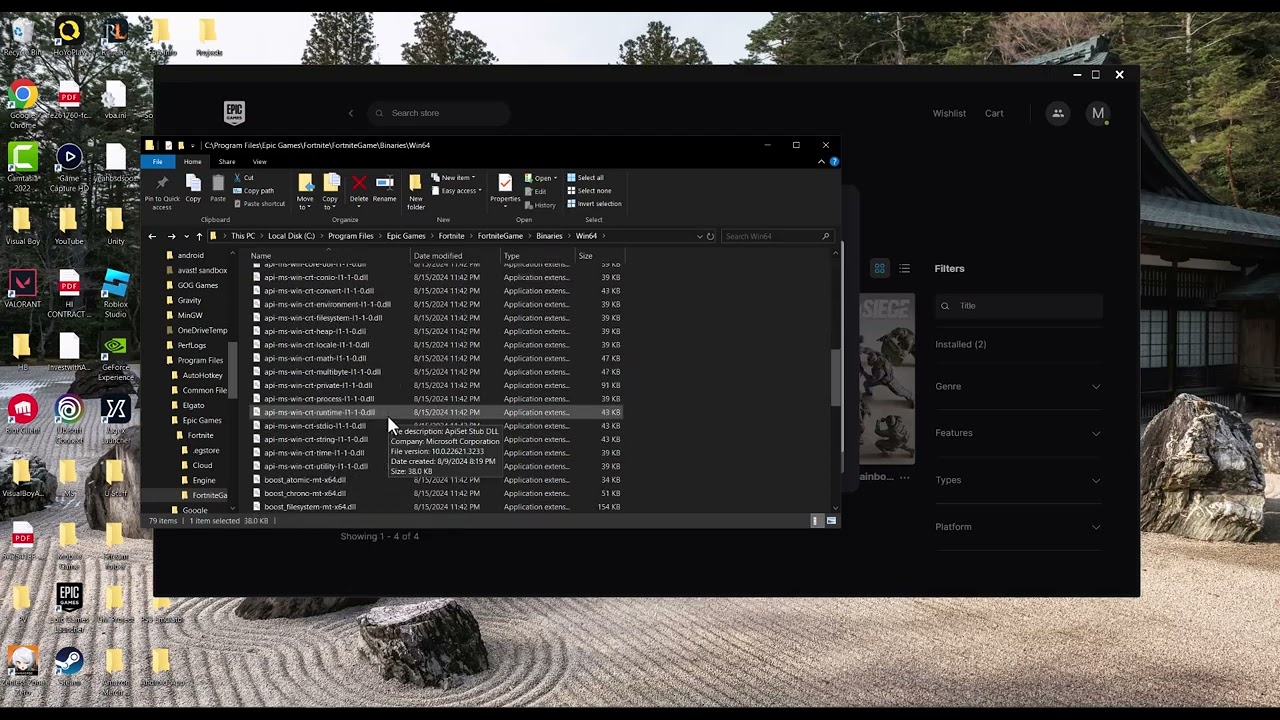Image resolution: width=1280 pixels, height=720 pixels.
Task: Open MinGW folder in navigation pane
Action: tap(190, 315)
